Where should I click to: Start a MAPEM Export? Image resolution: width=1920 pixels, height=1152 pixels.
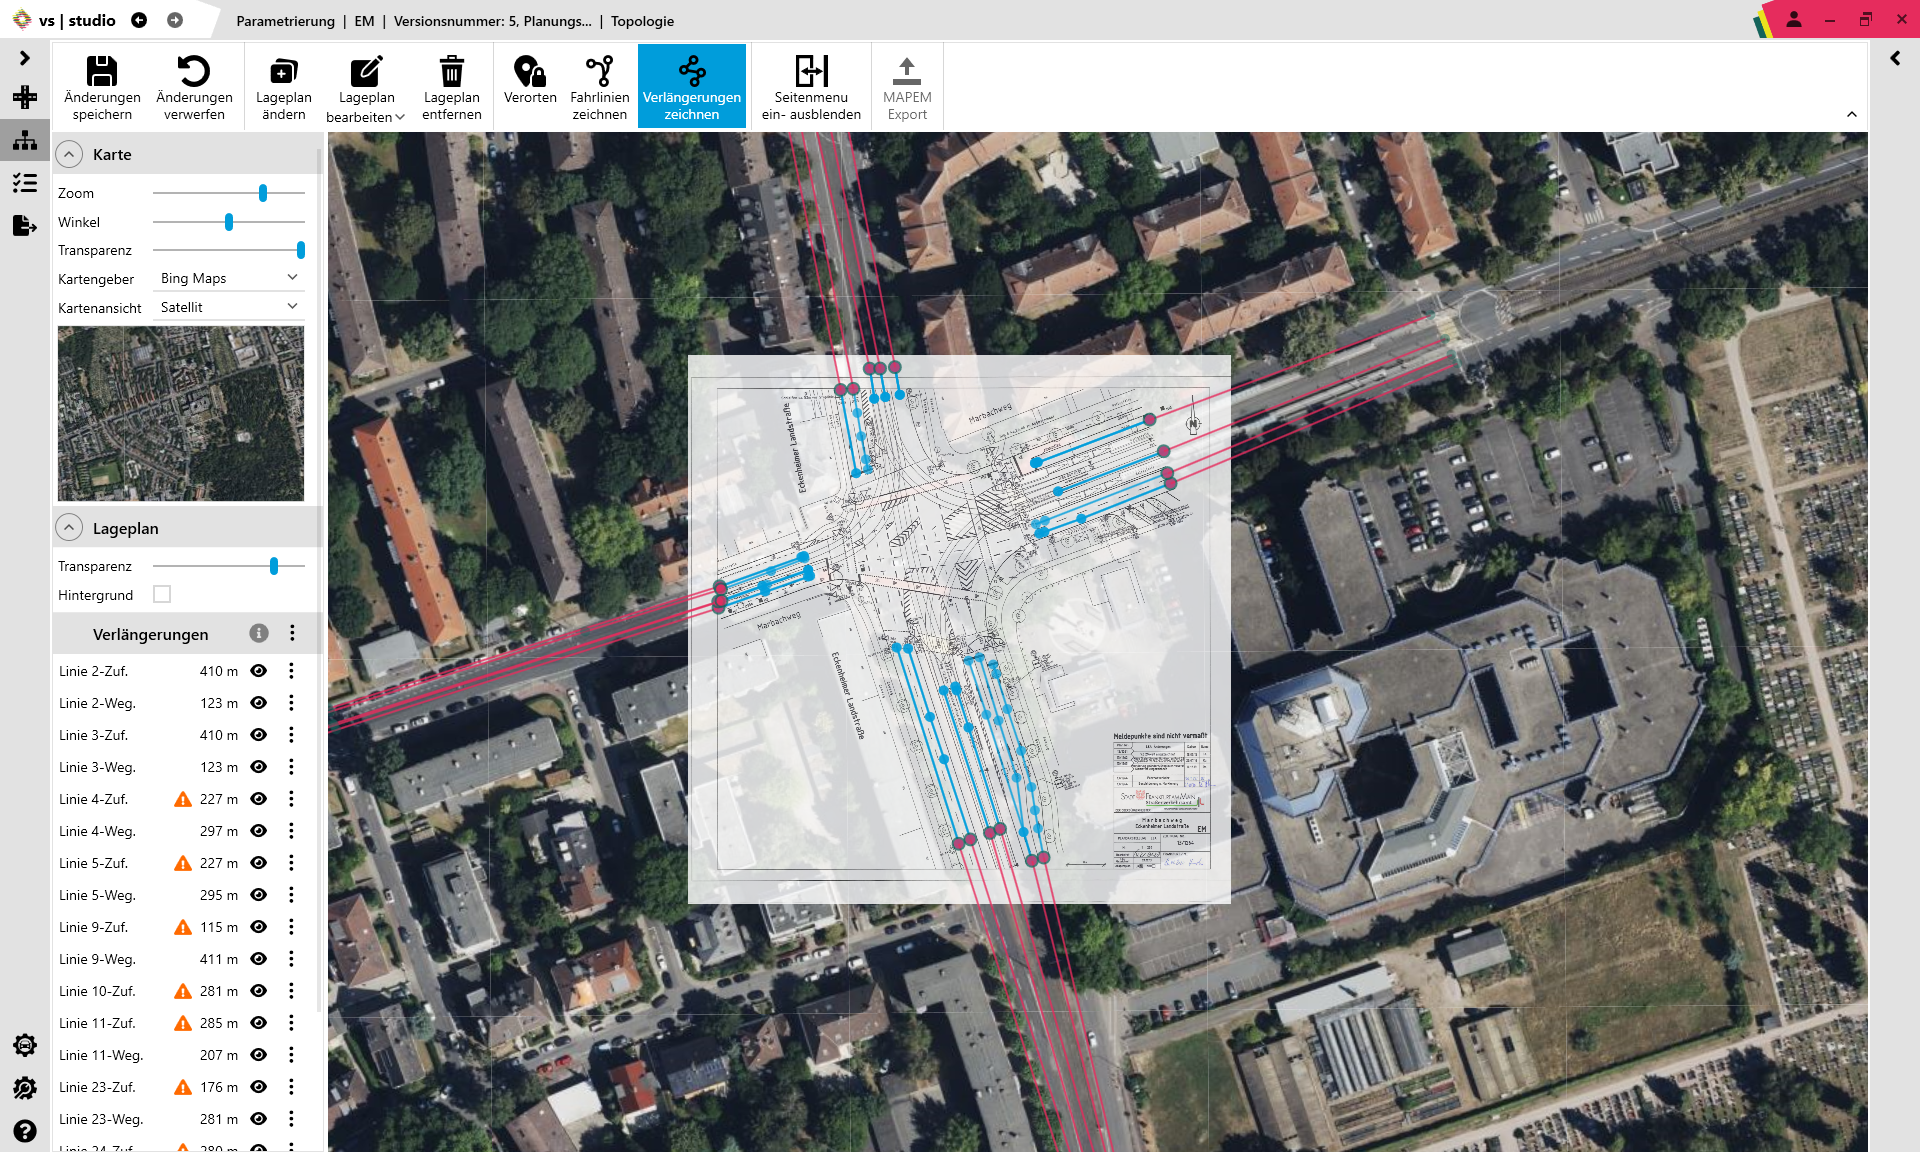906,86
